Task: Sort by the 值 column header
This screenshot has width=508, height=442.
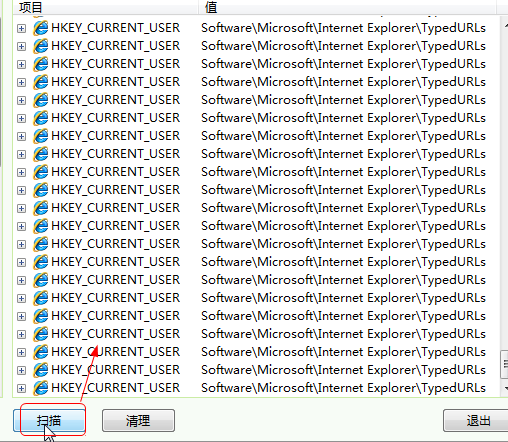Action: pyautogui.click(x=347, y=7)
